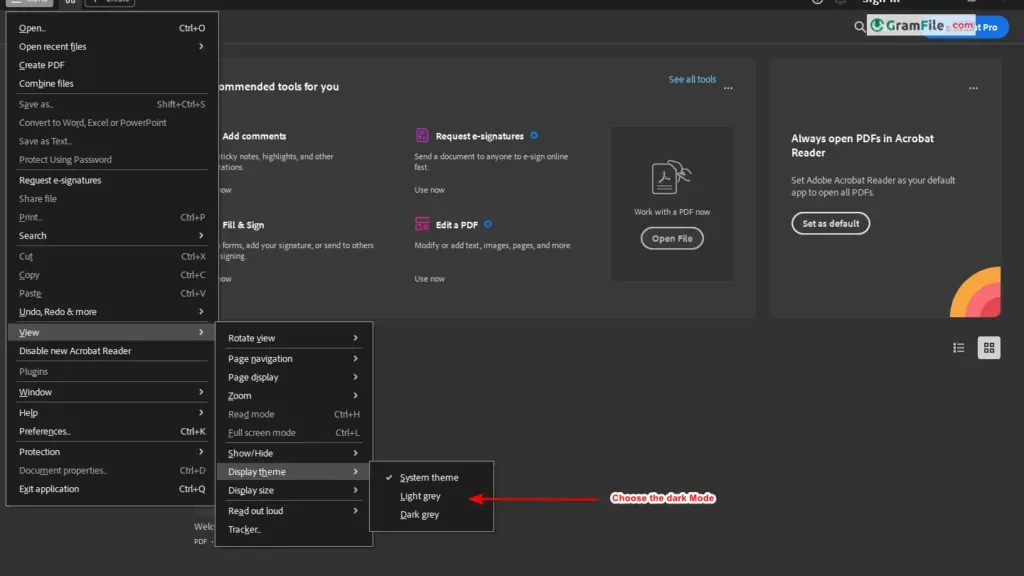The image size is (1024, 576).
Task: Click 'Work with a PDF now' text
Action: click(x=671, y=212)
